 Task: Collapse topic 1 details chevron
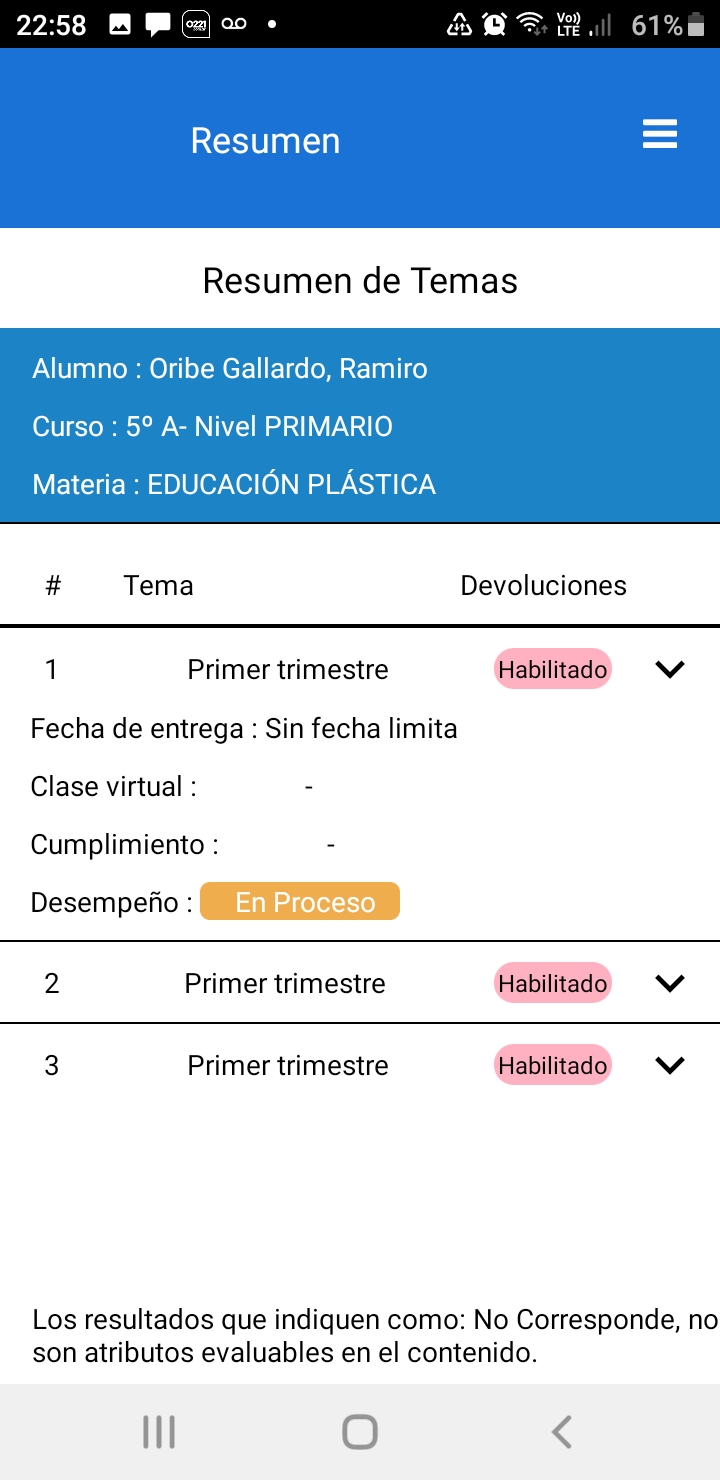669,670
